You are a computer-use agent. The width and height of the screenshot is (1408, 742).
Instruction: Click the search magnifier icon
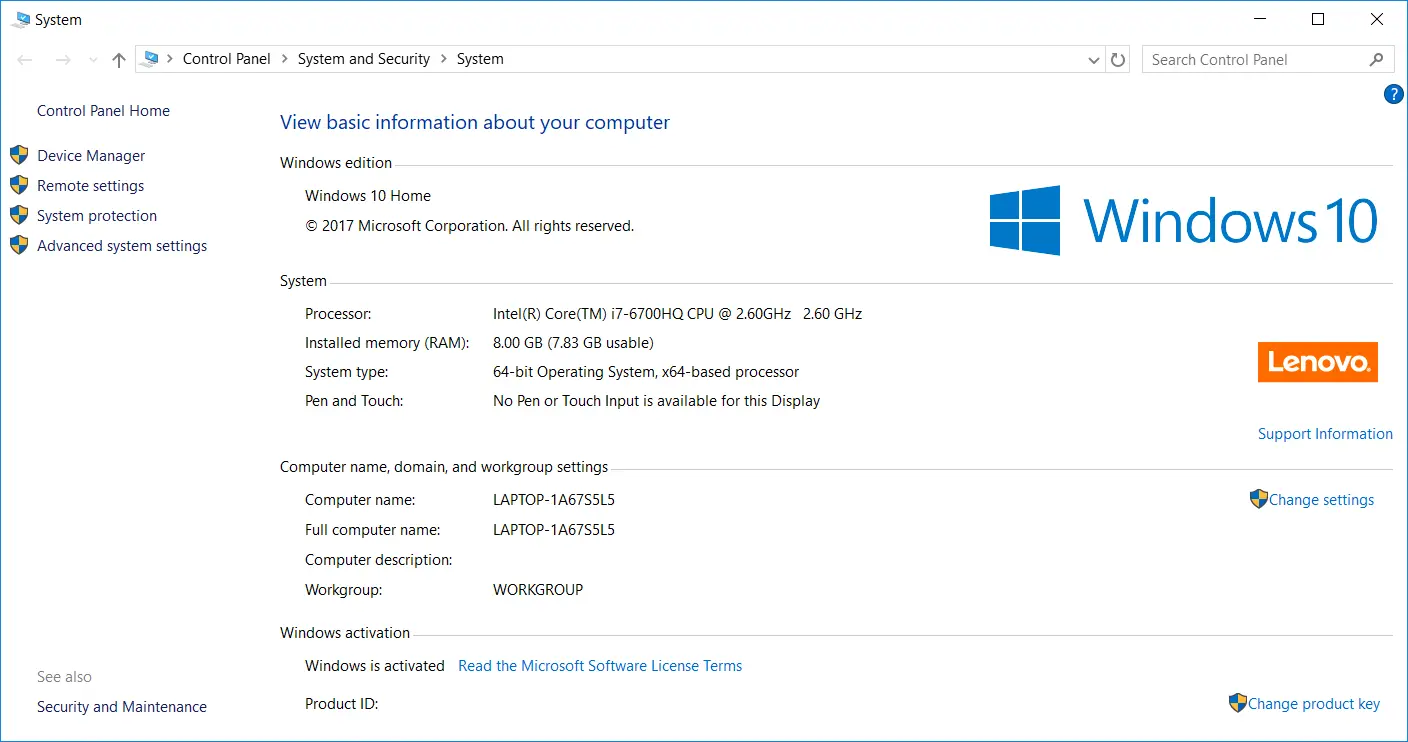point(1376,60)
